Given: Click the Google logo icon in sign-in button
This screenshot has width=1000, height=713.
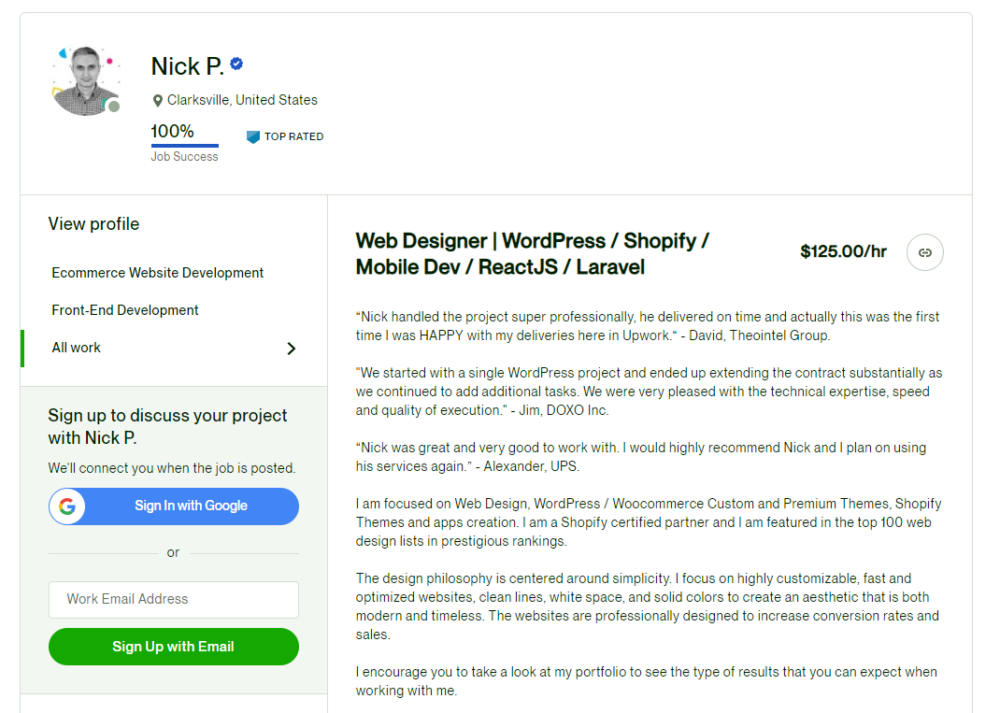Looking at the screenshot, I should (68, 506).
